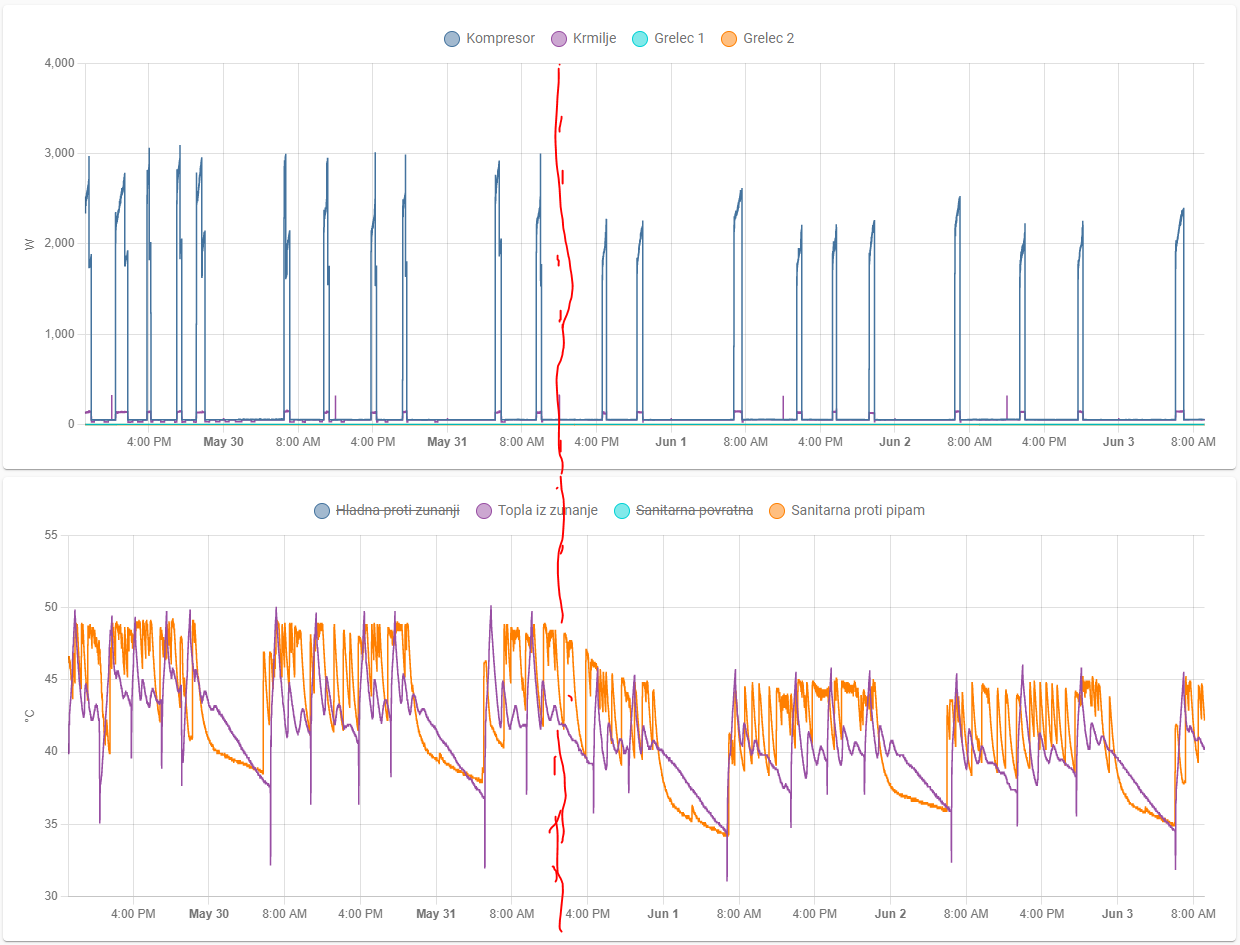
Task: Click the cyan Grelec 1 legend circle
Action: pyautogui.click(x=640, y=39)
